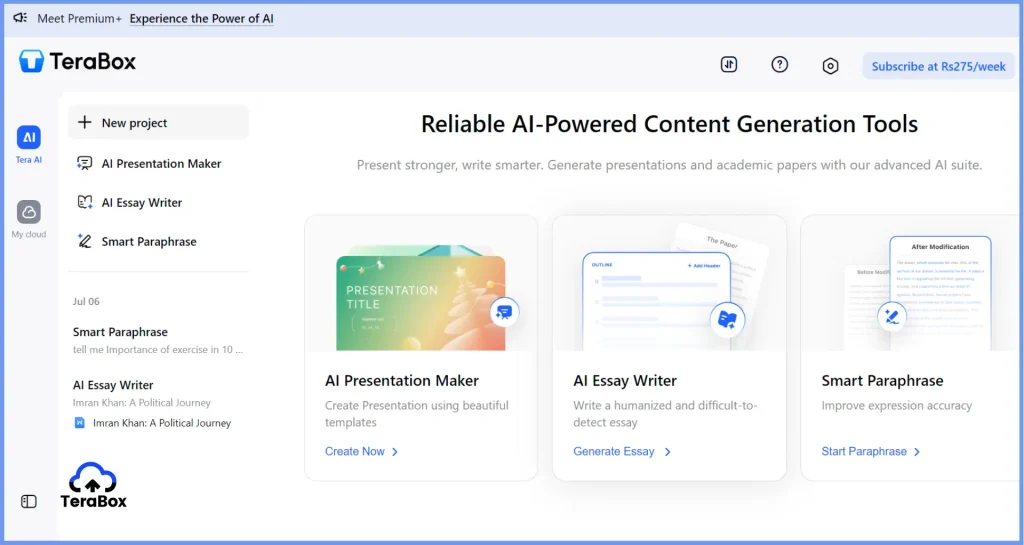Click the chevron next to Start Paraphrase
The height and width of the screenshot is (545, 1024).
pyautogui.click(x=917, y=452)
